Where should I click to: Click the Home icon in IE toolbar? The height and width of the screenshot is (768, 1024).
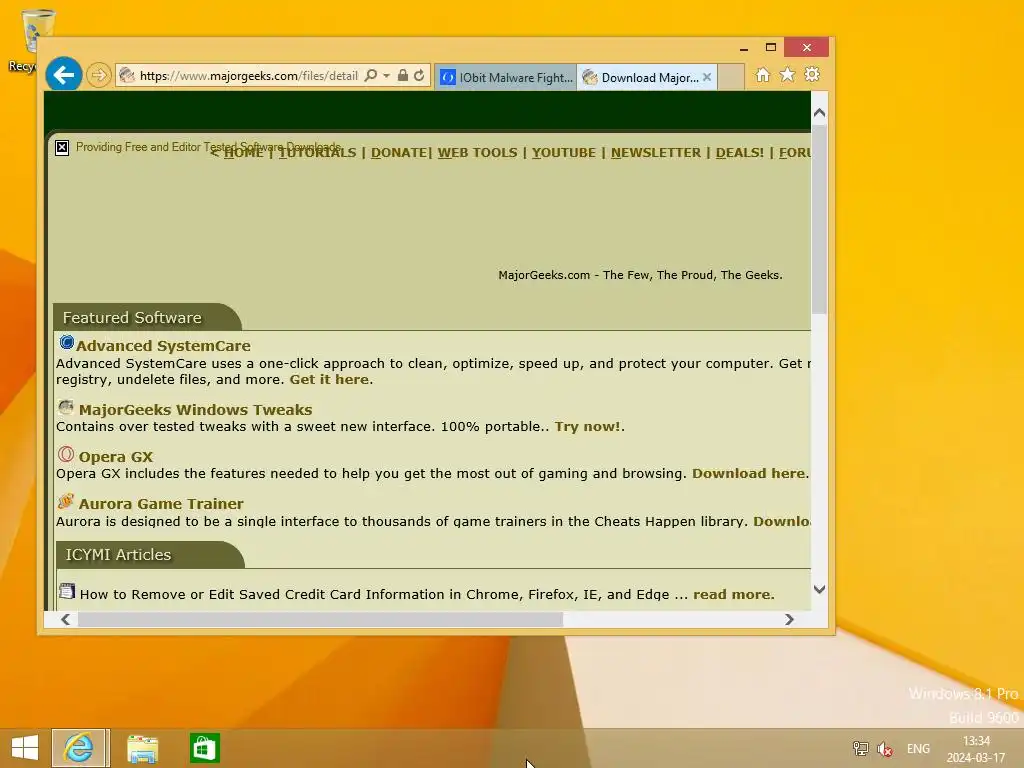[x=763, y=75]
